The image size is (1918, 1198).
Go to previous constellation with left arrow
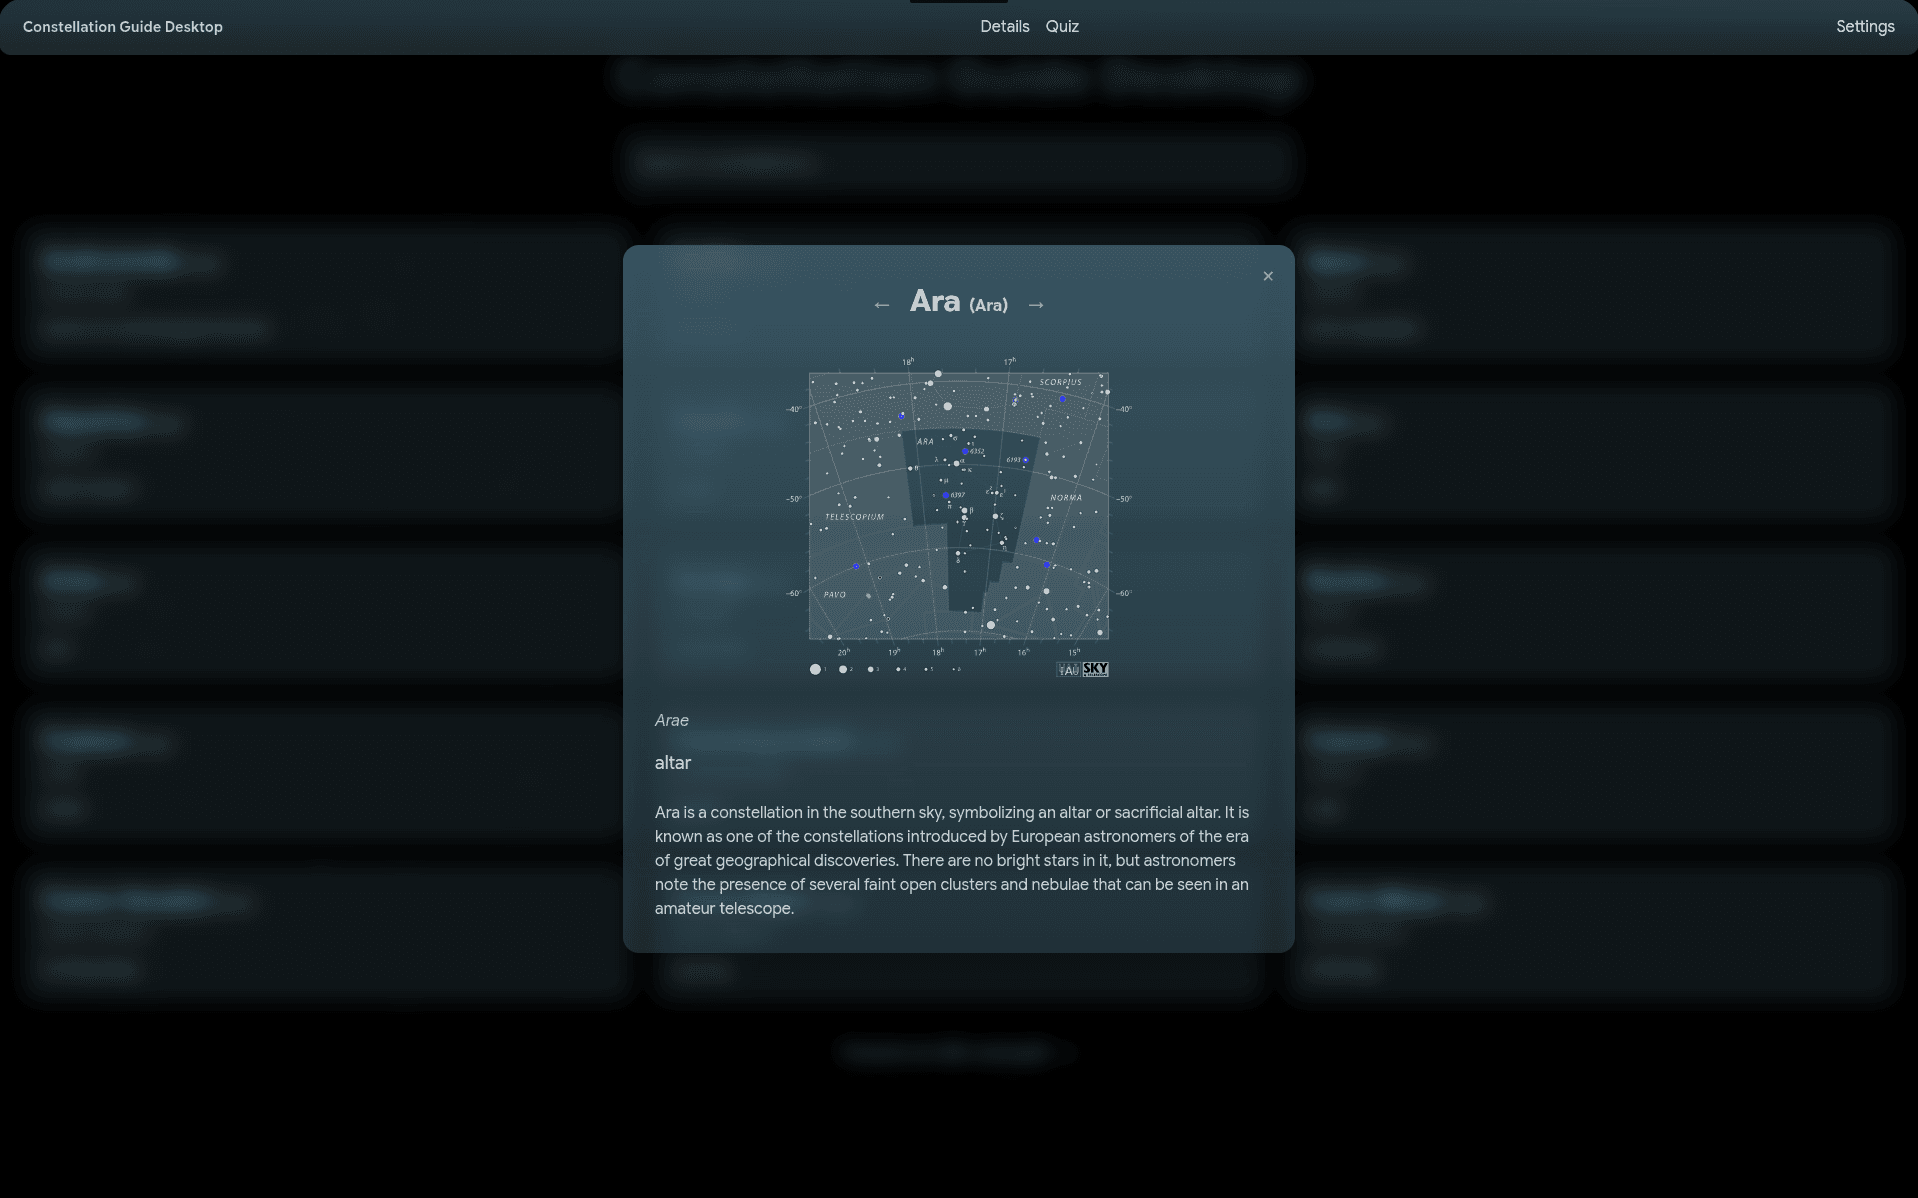881,305
